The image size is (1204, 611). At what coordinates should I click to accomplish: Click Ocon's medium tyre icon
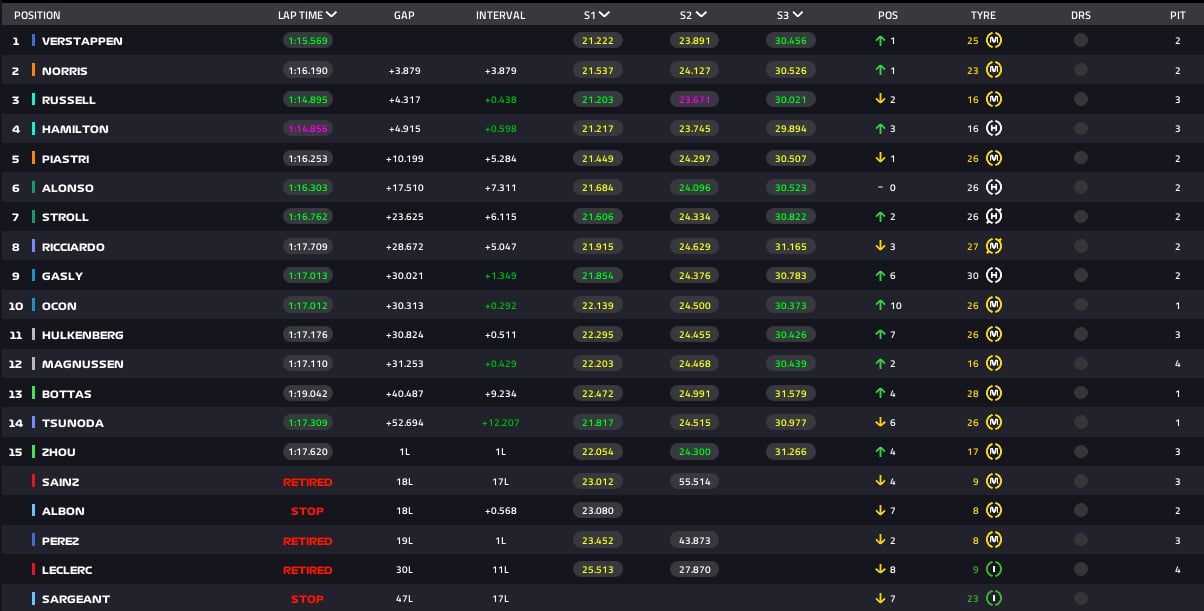[994, 305]
